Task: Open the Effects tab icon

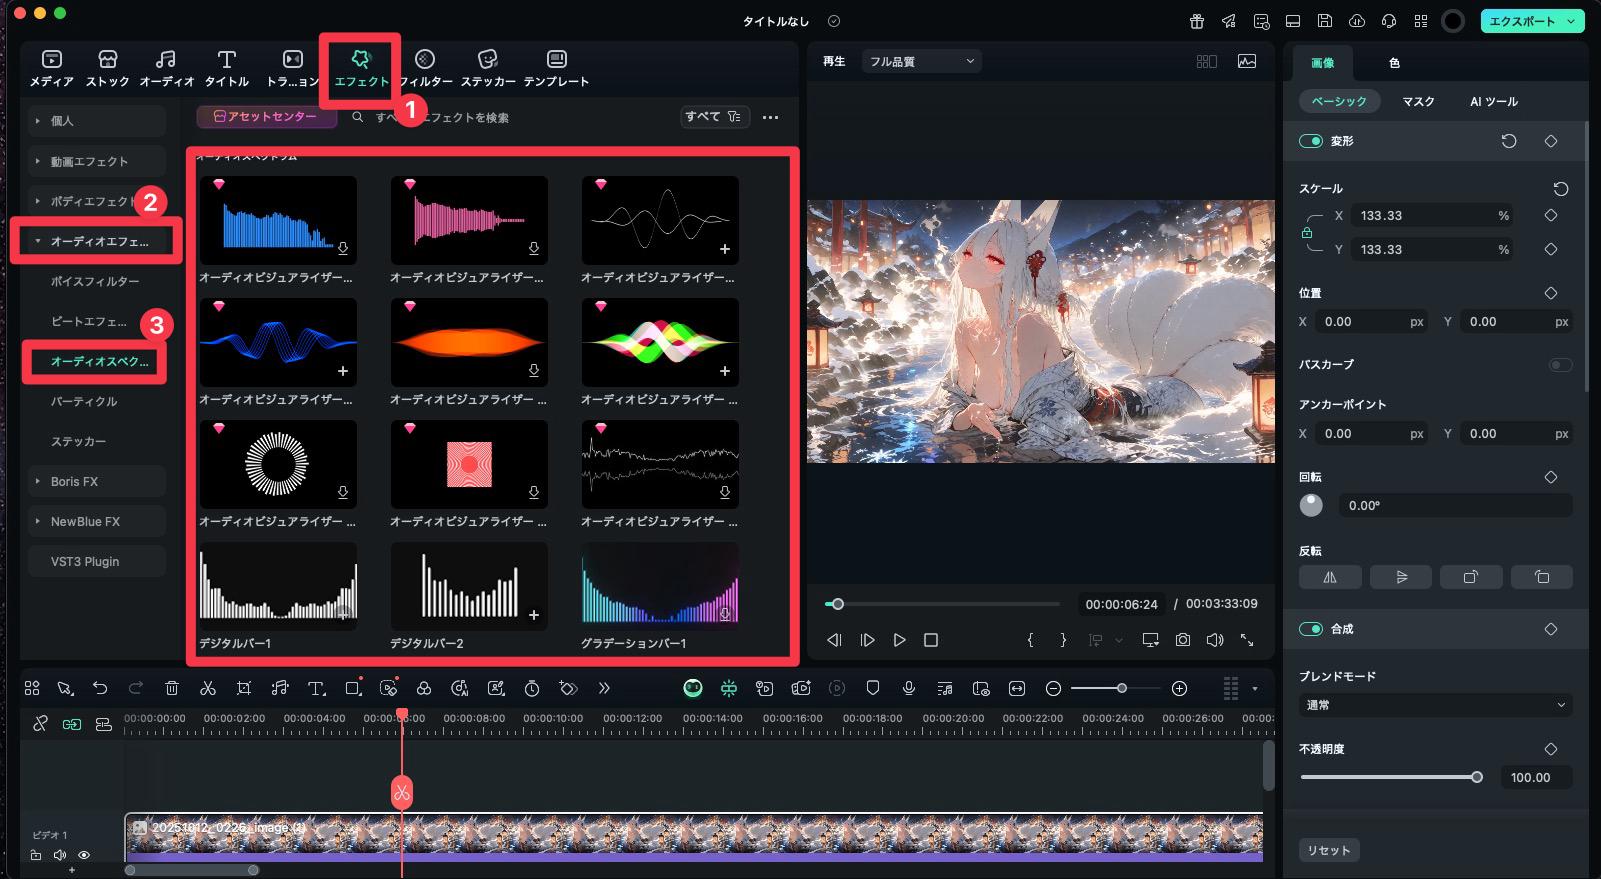Action: click(361, 60)
